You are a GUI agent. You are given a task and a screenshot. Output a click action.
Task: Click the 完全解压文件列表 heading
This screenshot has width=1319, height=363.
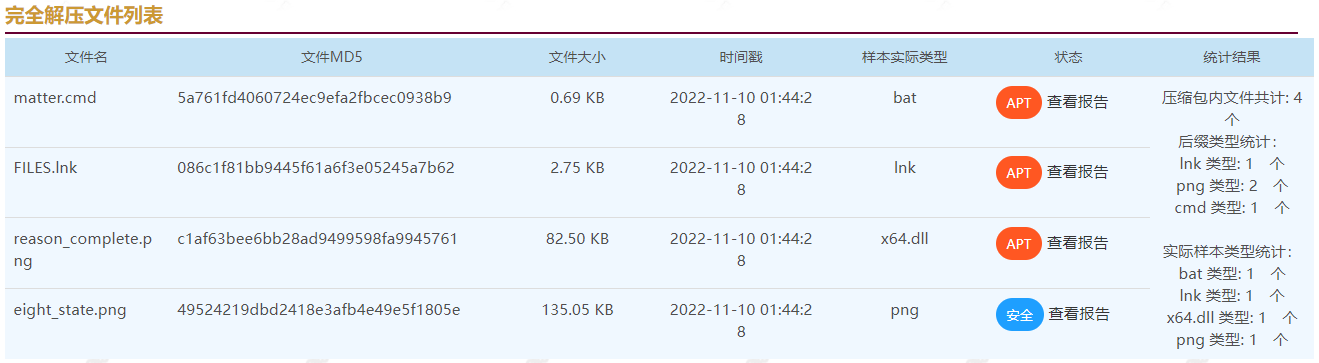[x=84, y=15]
